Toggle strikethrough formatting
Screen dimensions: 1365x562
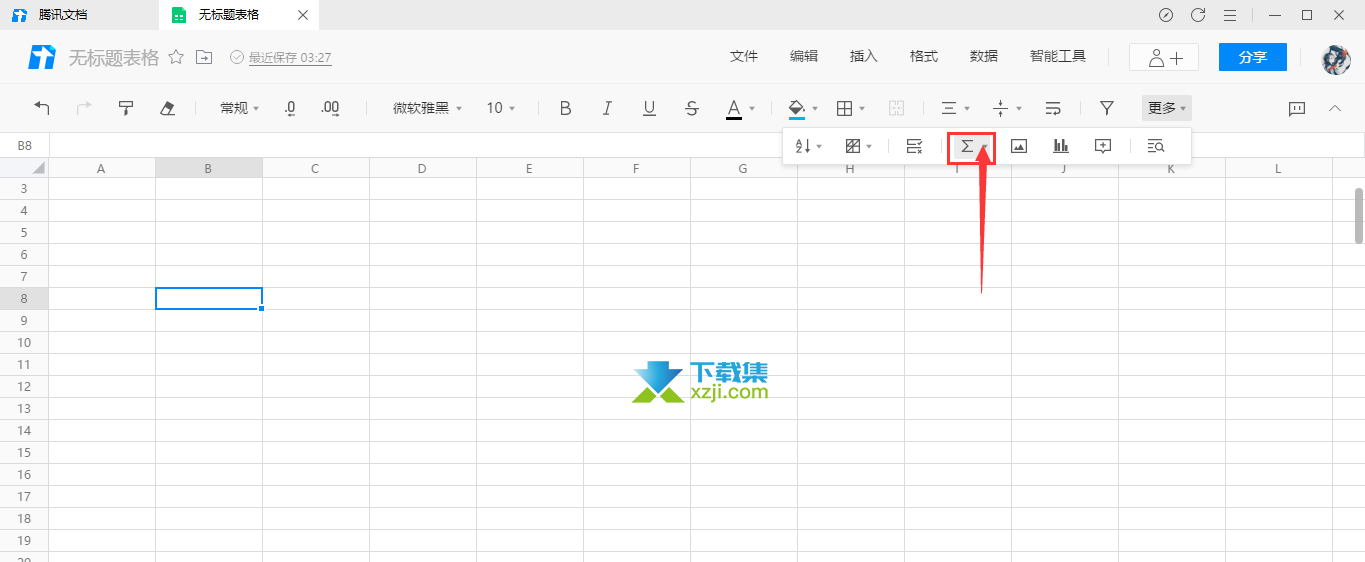(x=692, y=108)
